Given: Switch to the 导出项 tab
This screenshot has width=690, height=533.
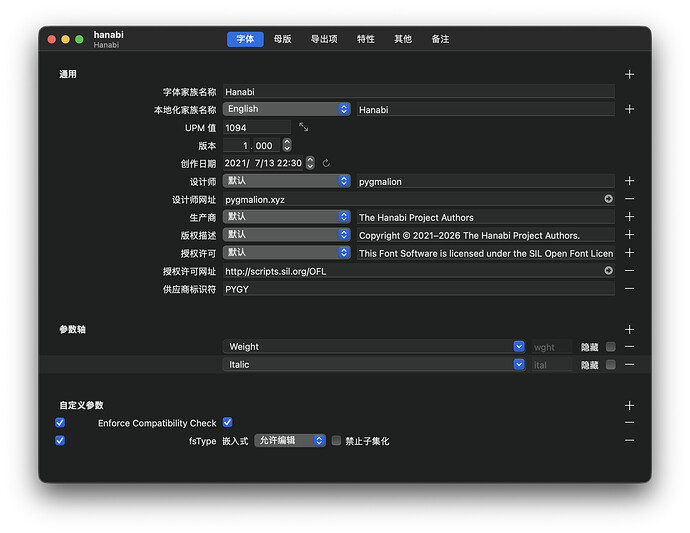Looking at the screenshot, I should (324, 39).
